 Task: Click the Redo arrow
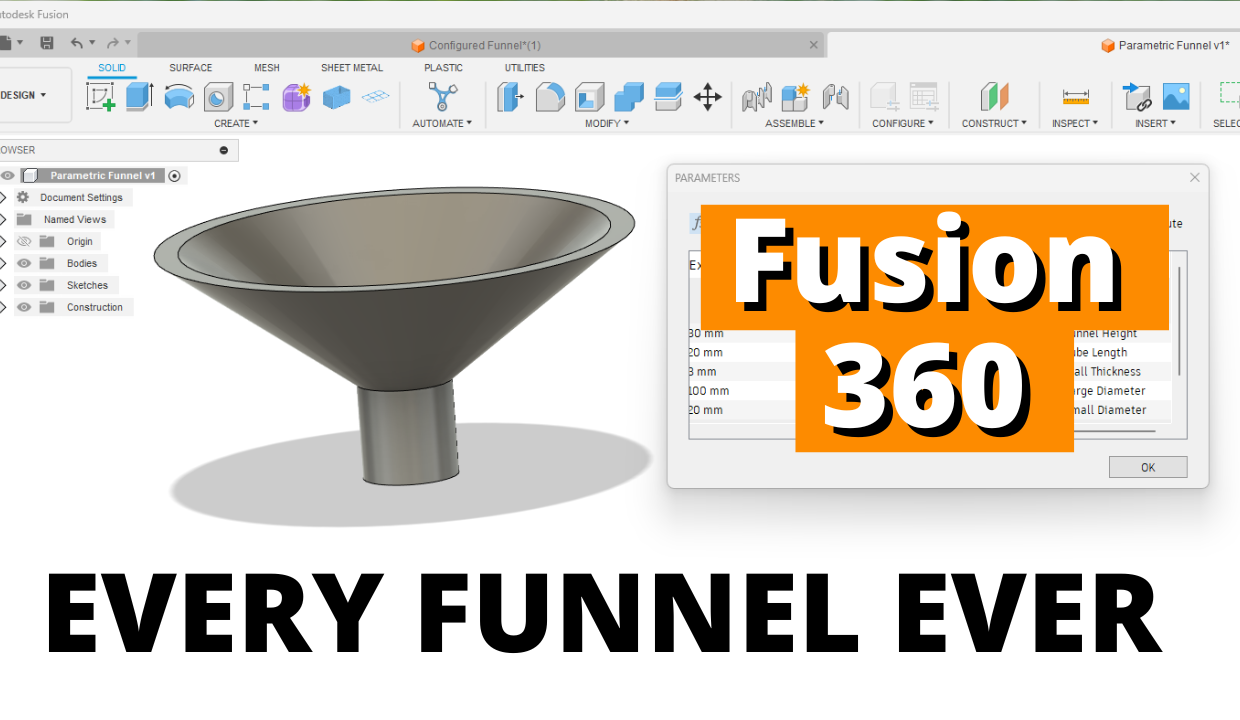click(113, 43)
